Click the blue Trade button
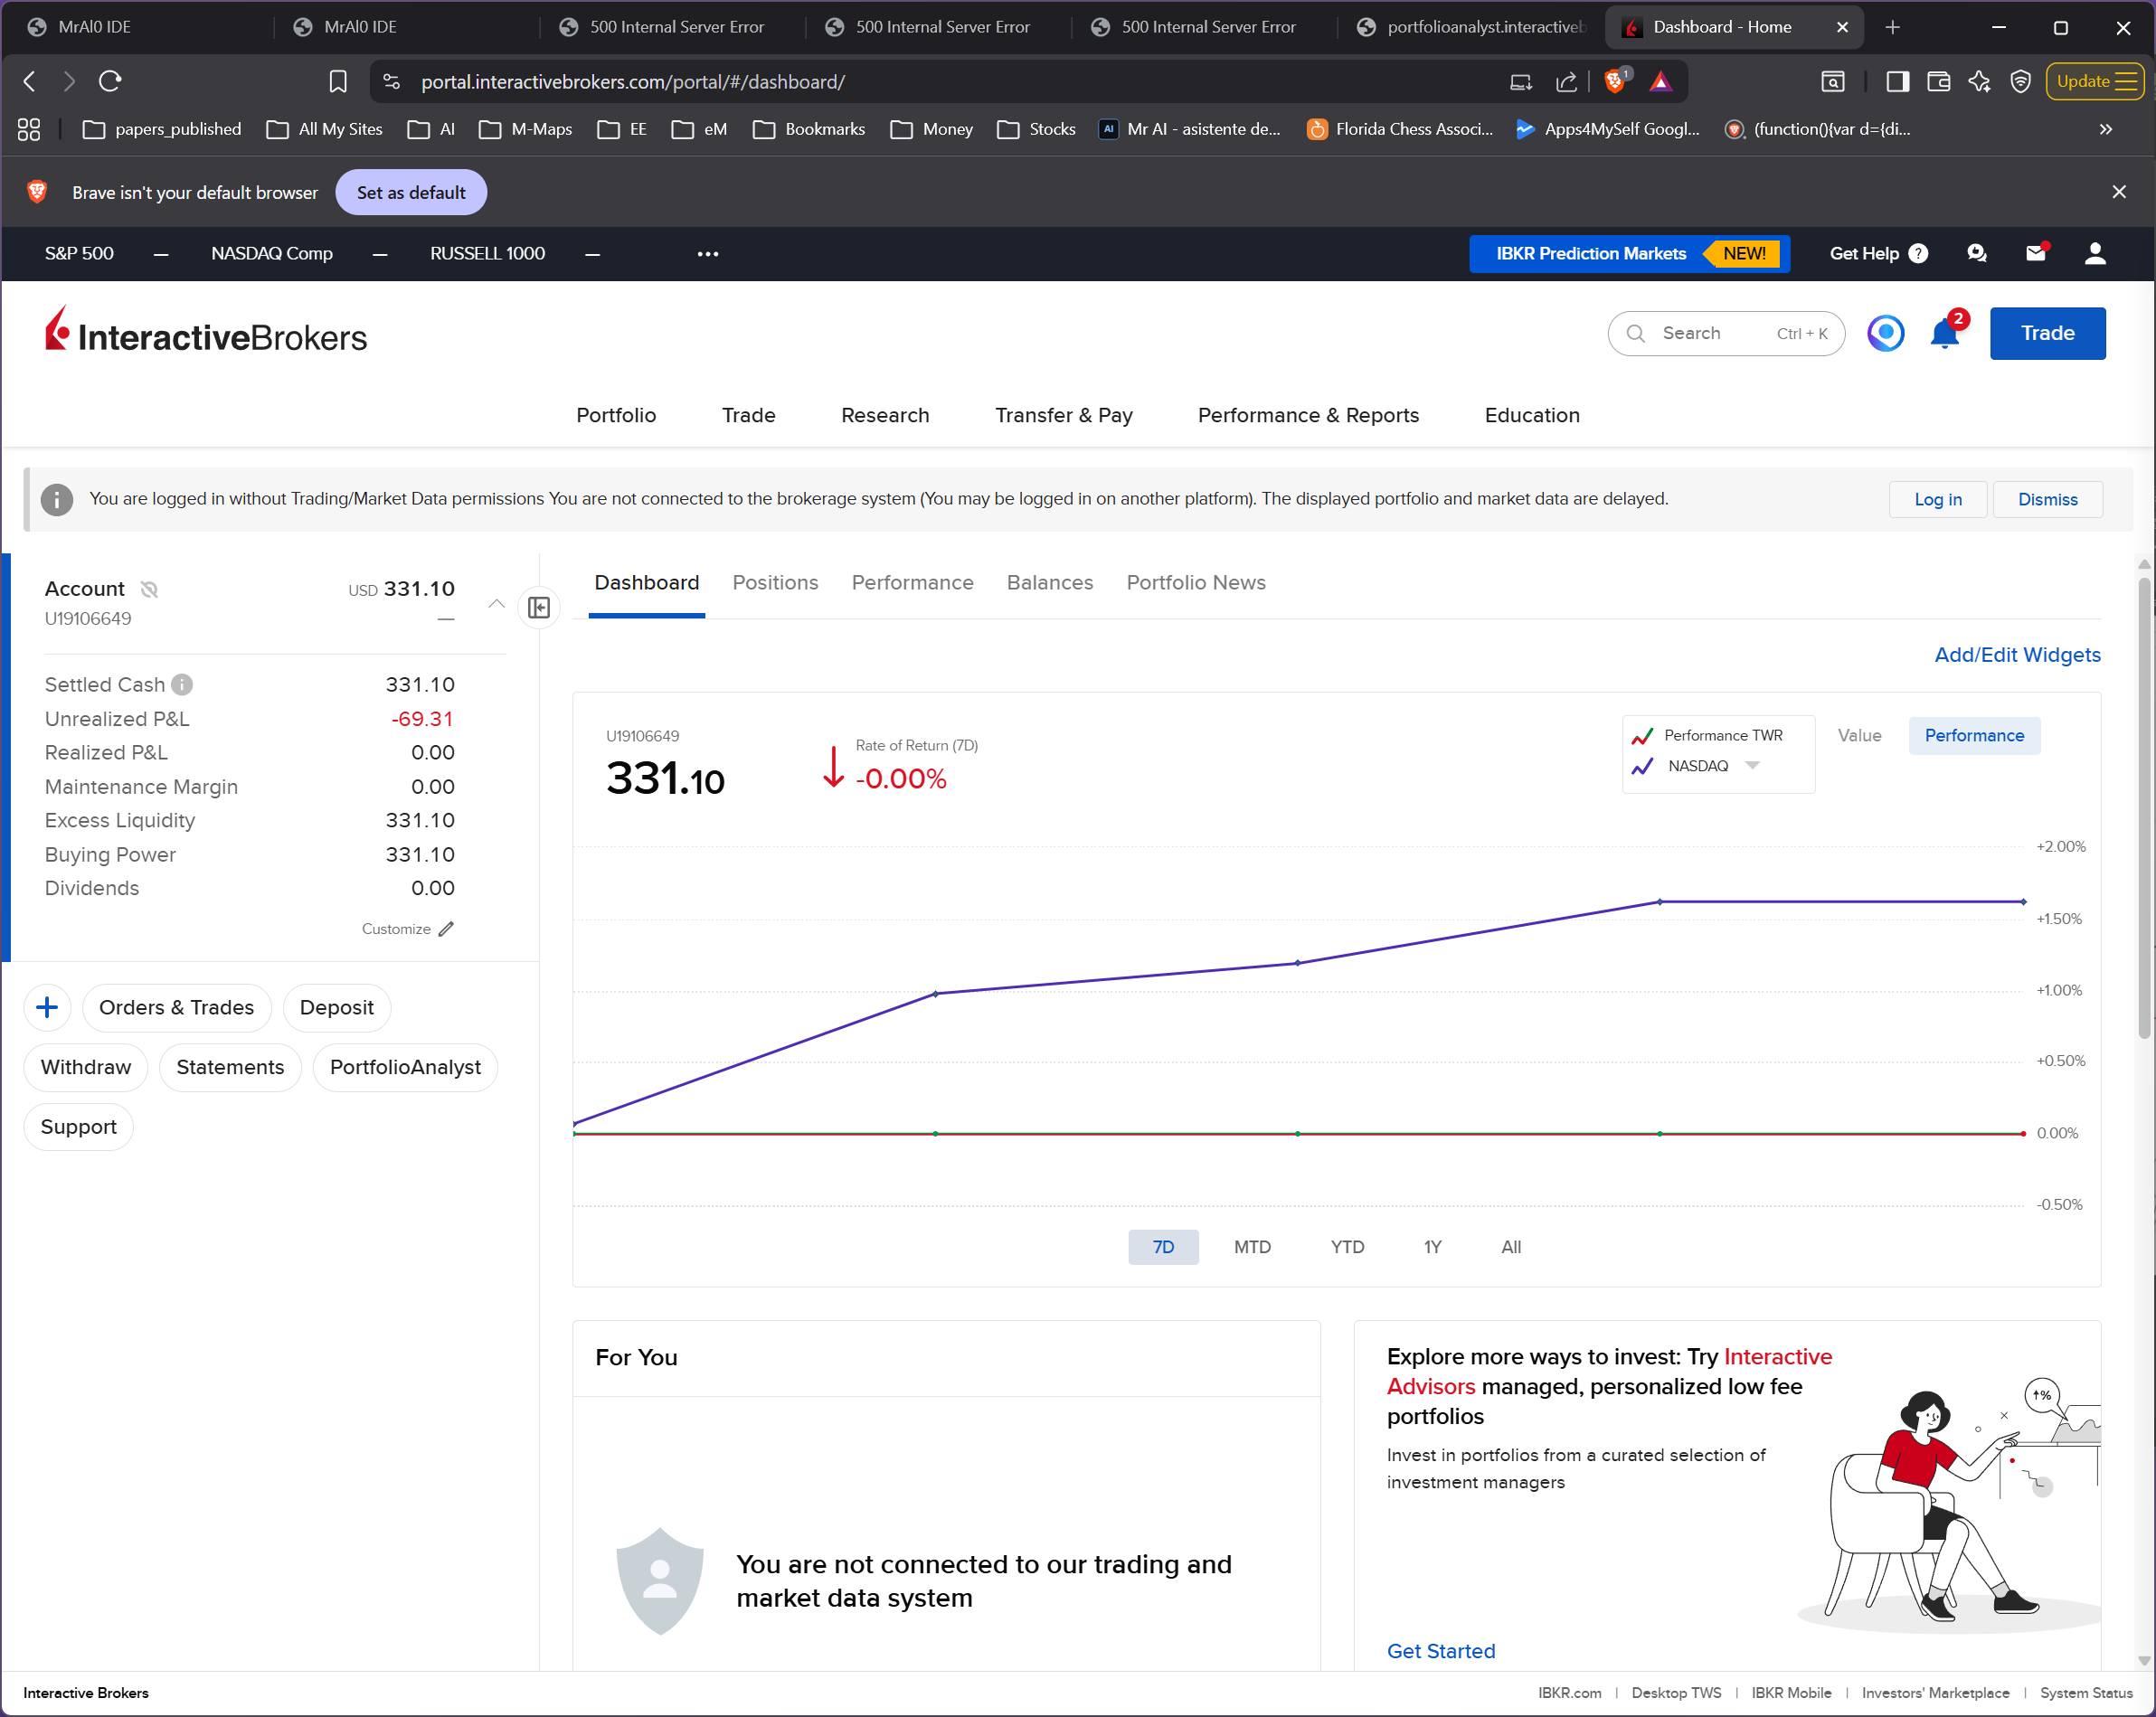Screen dimensions: 2156x1717 (x=2046, y=333)
